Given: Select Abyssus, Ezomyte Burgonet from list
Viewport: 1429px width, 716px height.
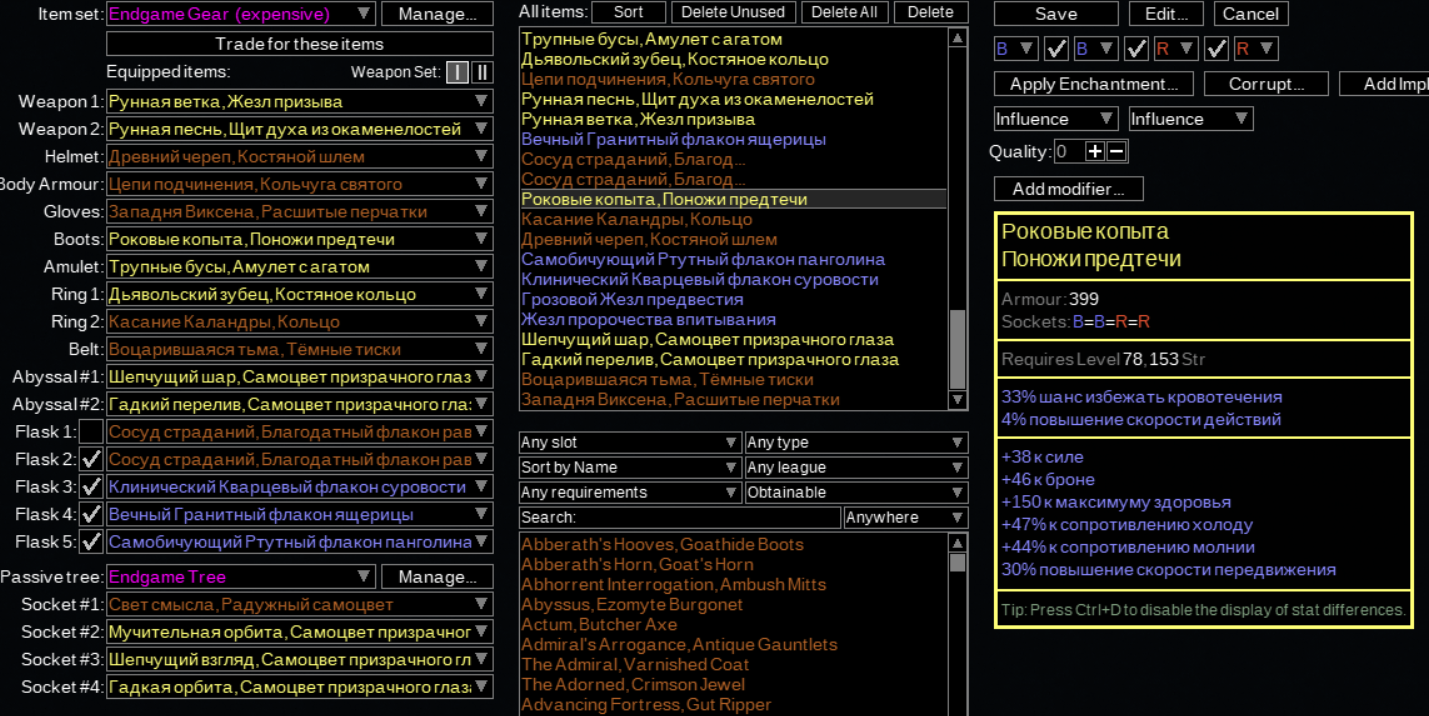Looking at the screenshot, I should pyautogui.click(x=632, y=604).
